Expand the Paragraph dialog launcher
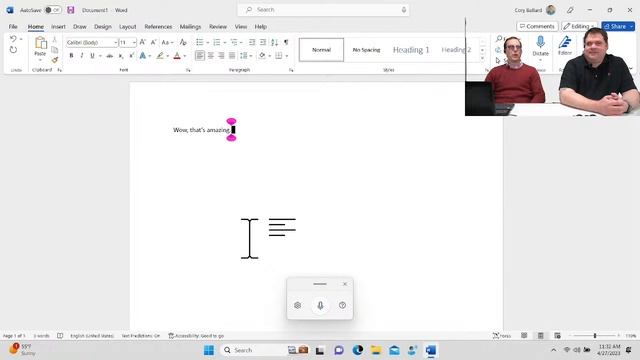The height and width of the screenshot is (360, 640). click(291, 70)
